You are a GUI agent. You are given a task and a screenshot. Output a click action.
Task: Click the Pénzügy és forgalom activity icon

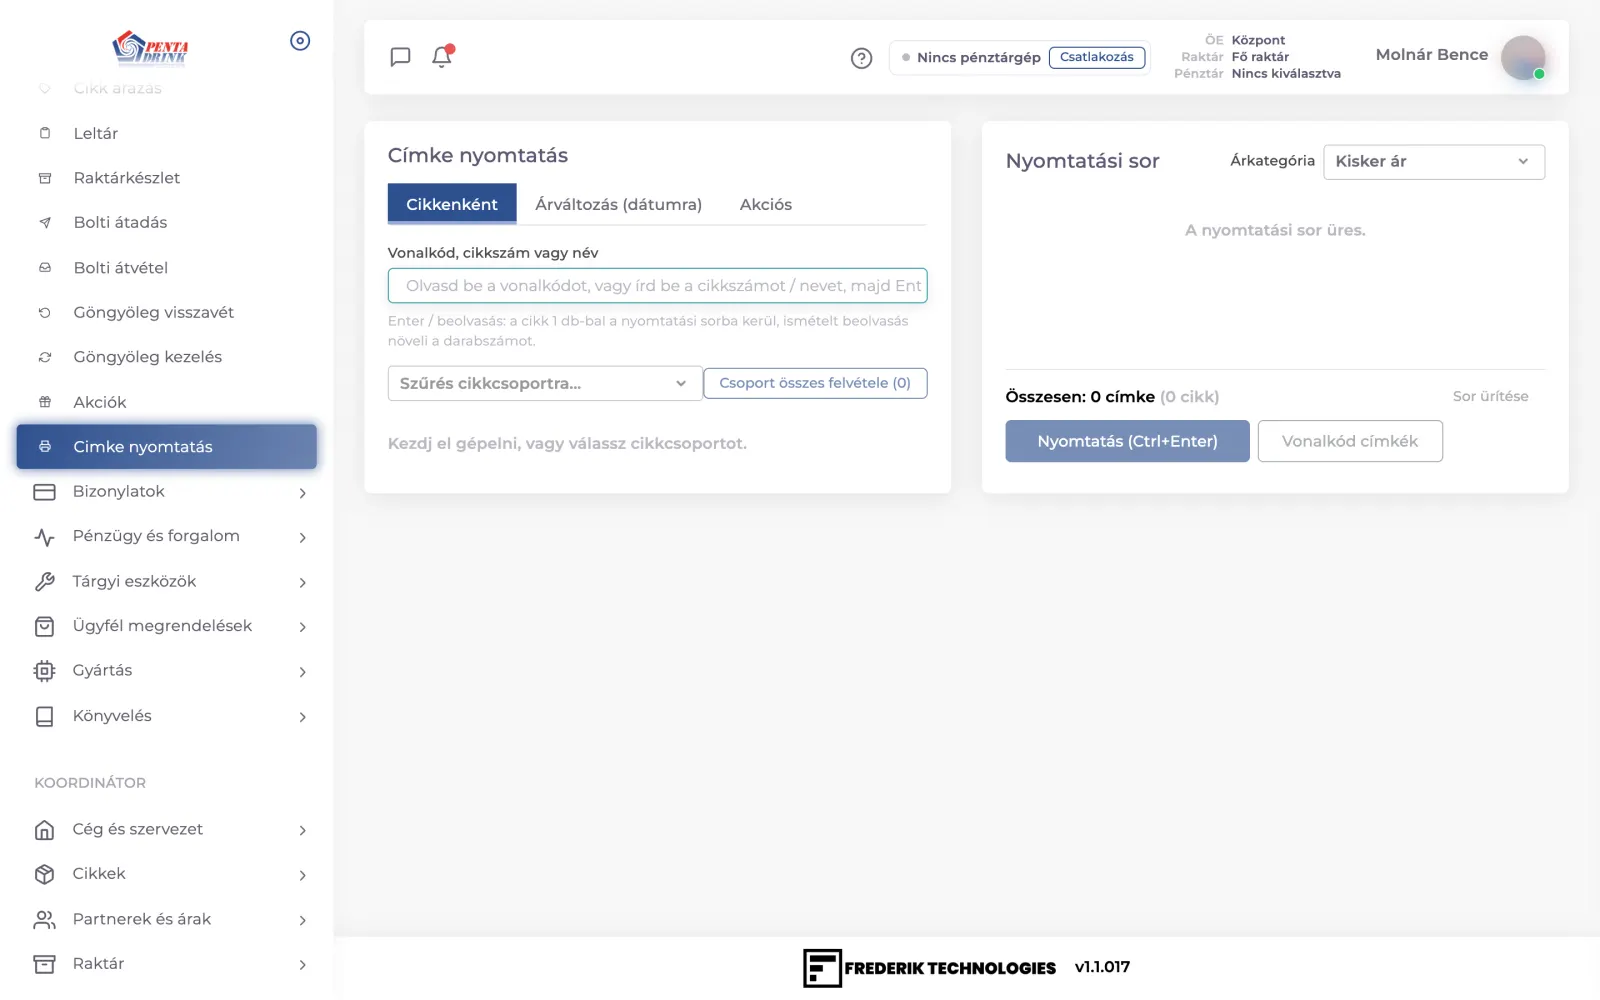(44, 537)
